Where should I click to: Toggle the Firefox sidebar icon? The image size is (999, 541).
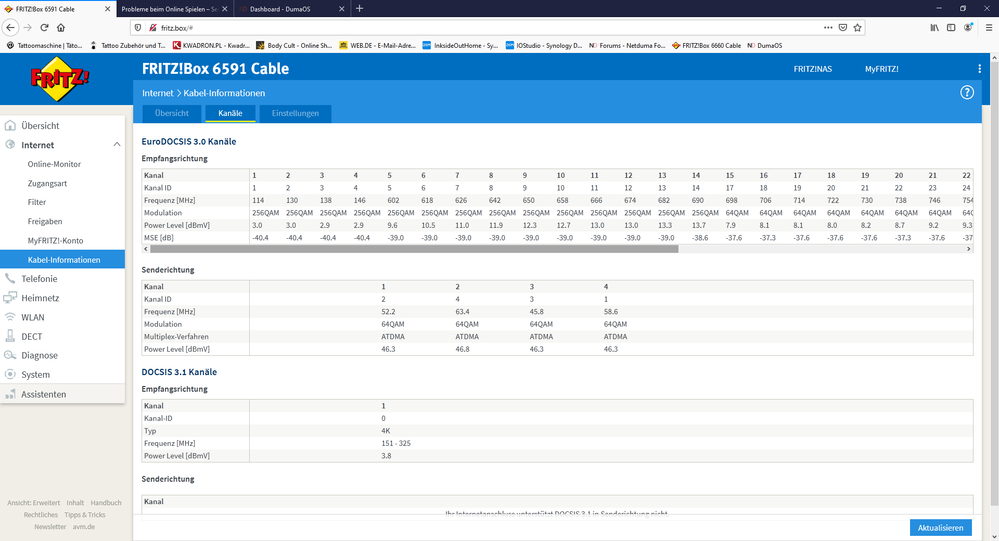tap(951, 27)
